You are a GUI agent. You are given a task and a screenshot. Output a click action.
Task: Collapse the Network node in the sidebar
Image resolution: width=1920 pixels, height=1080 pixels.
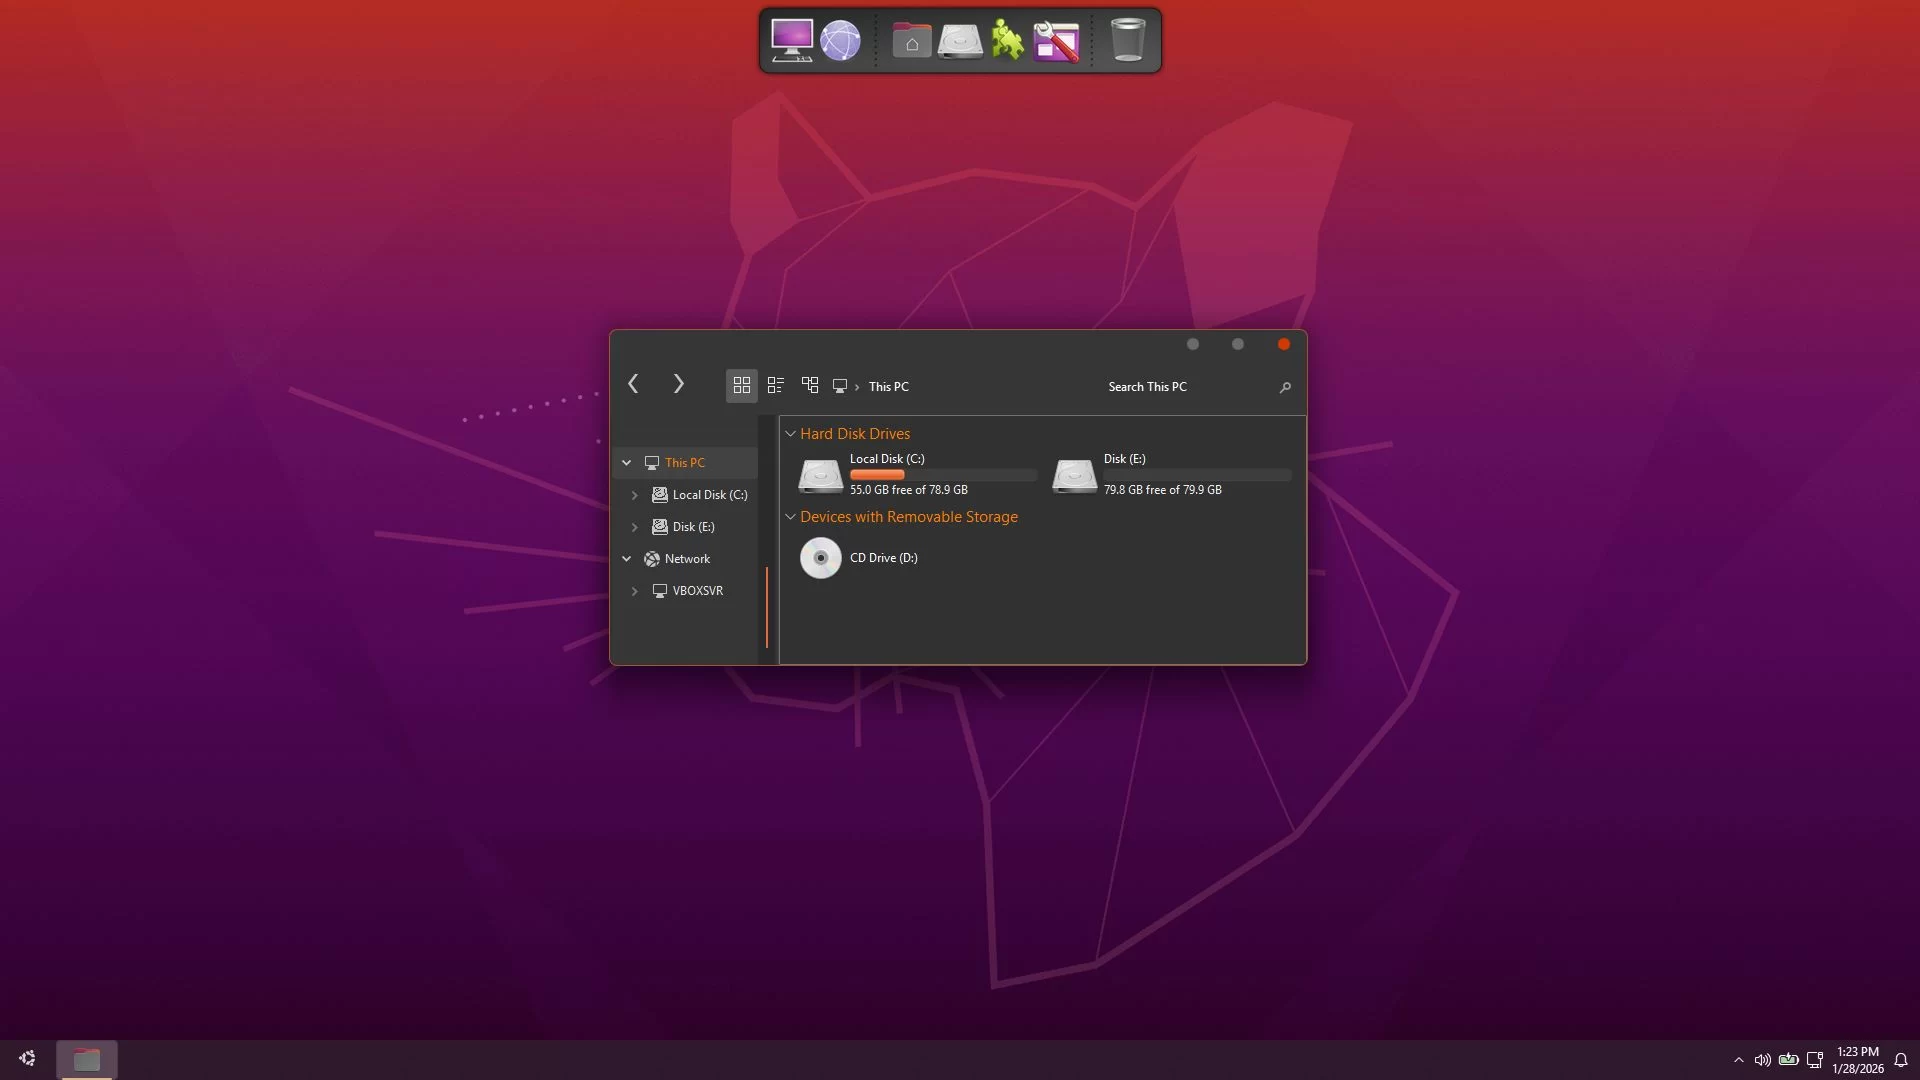pos(626,559)
